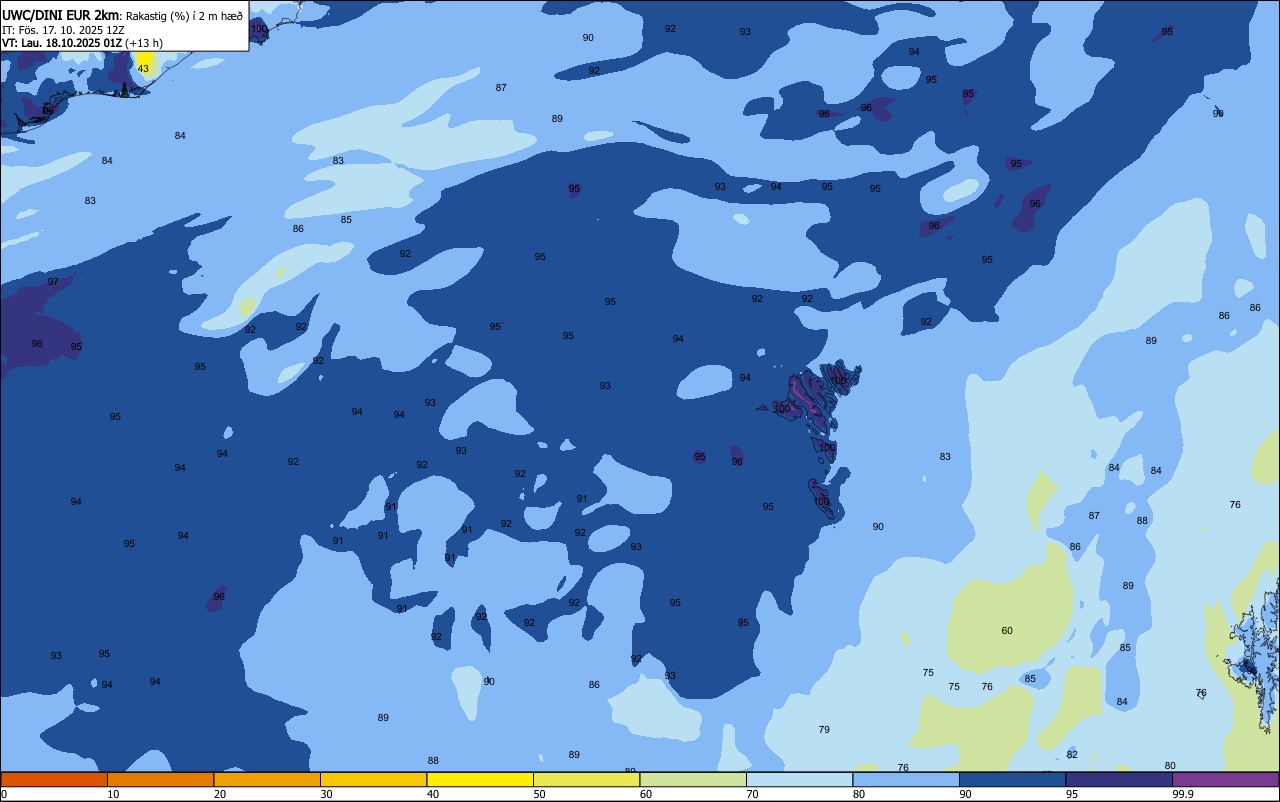The image size is (1280, 802).
Task: Pick the pale green 60–70 legend swatch
Action: [x=693, y=779]
